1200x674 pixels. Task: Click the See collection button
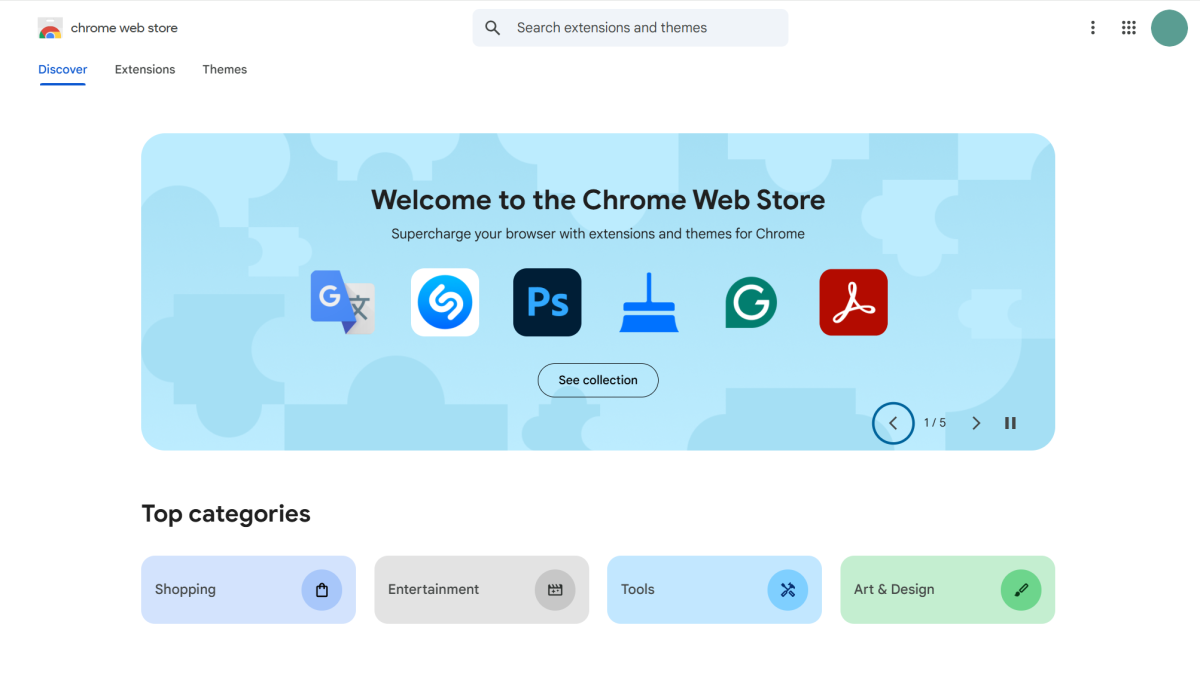coord(598,380)
